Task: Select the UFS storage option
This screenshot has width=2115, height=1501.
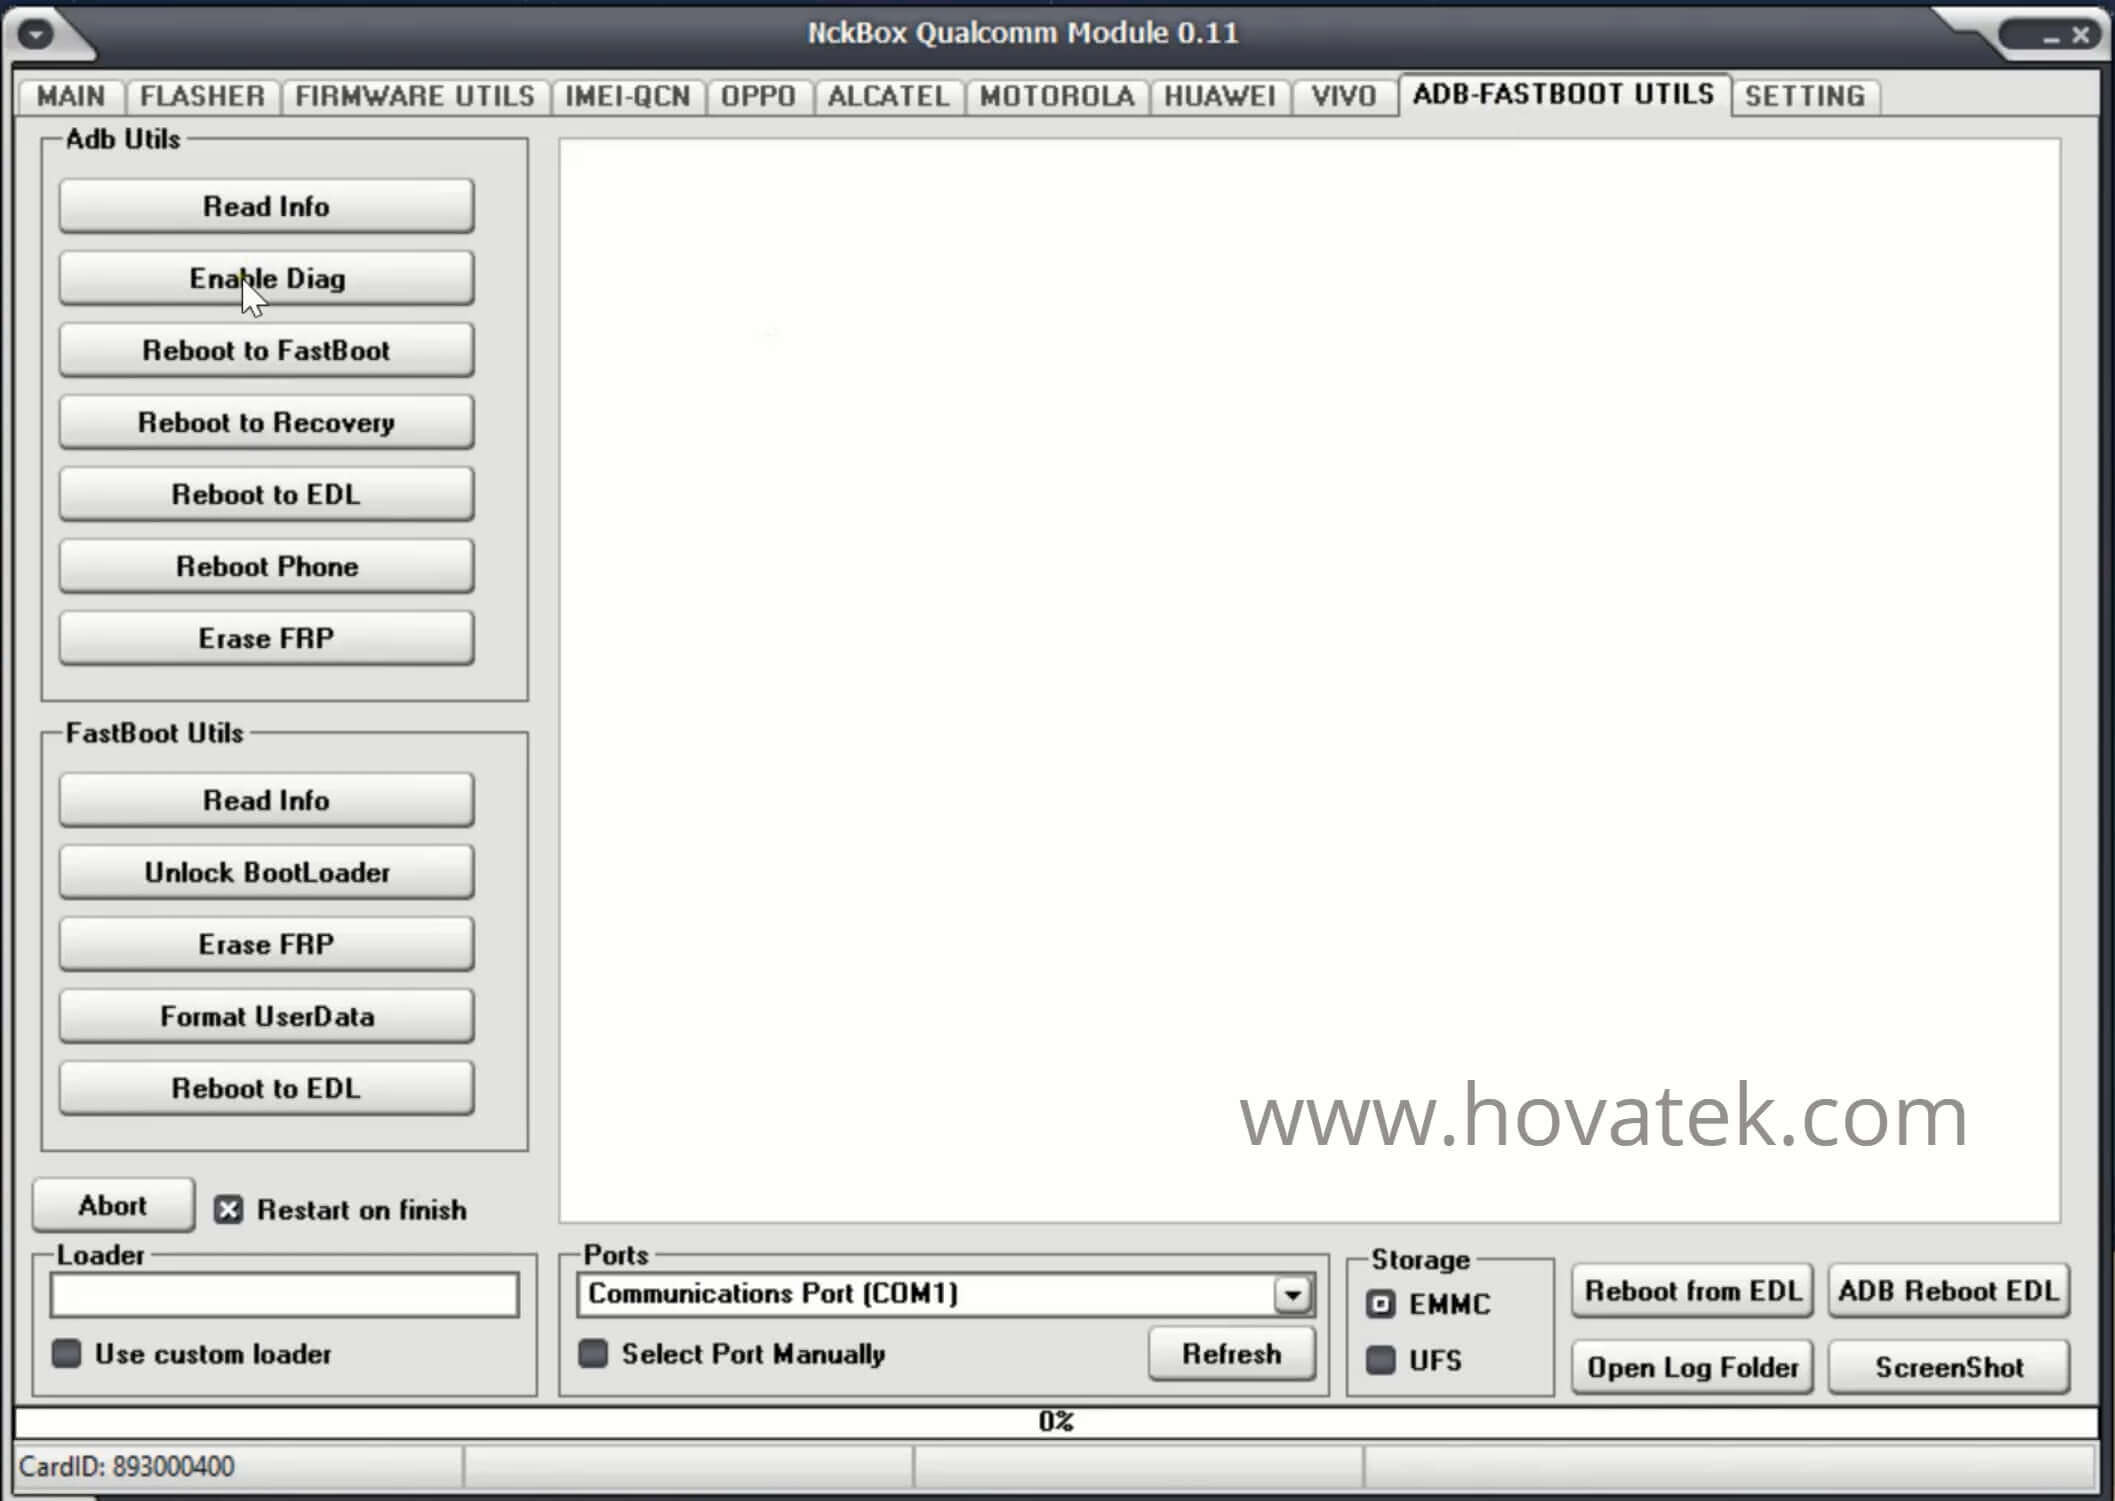Action: 1381,1360
